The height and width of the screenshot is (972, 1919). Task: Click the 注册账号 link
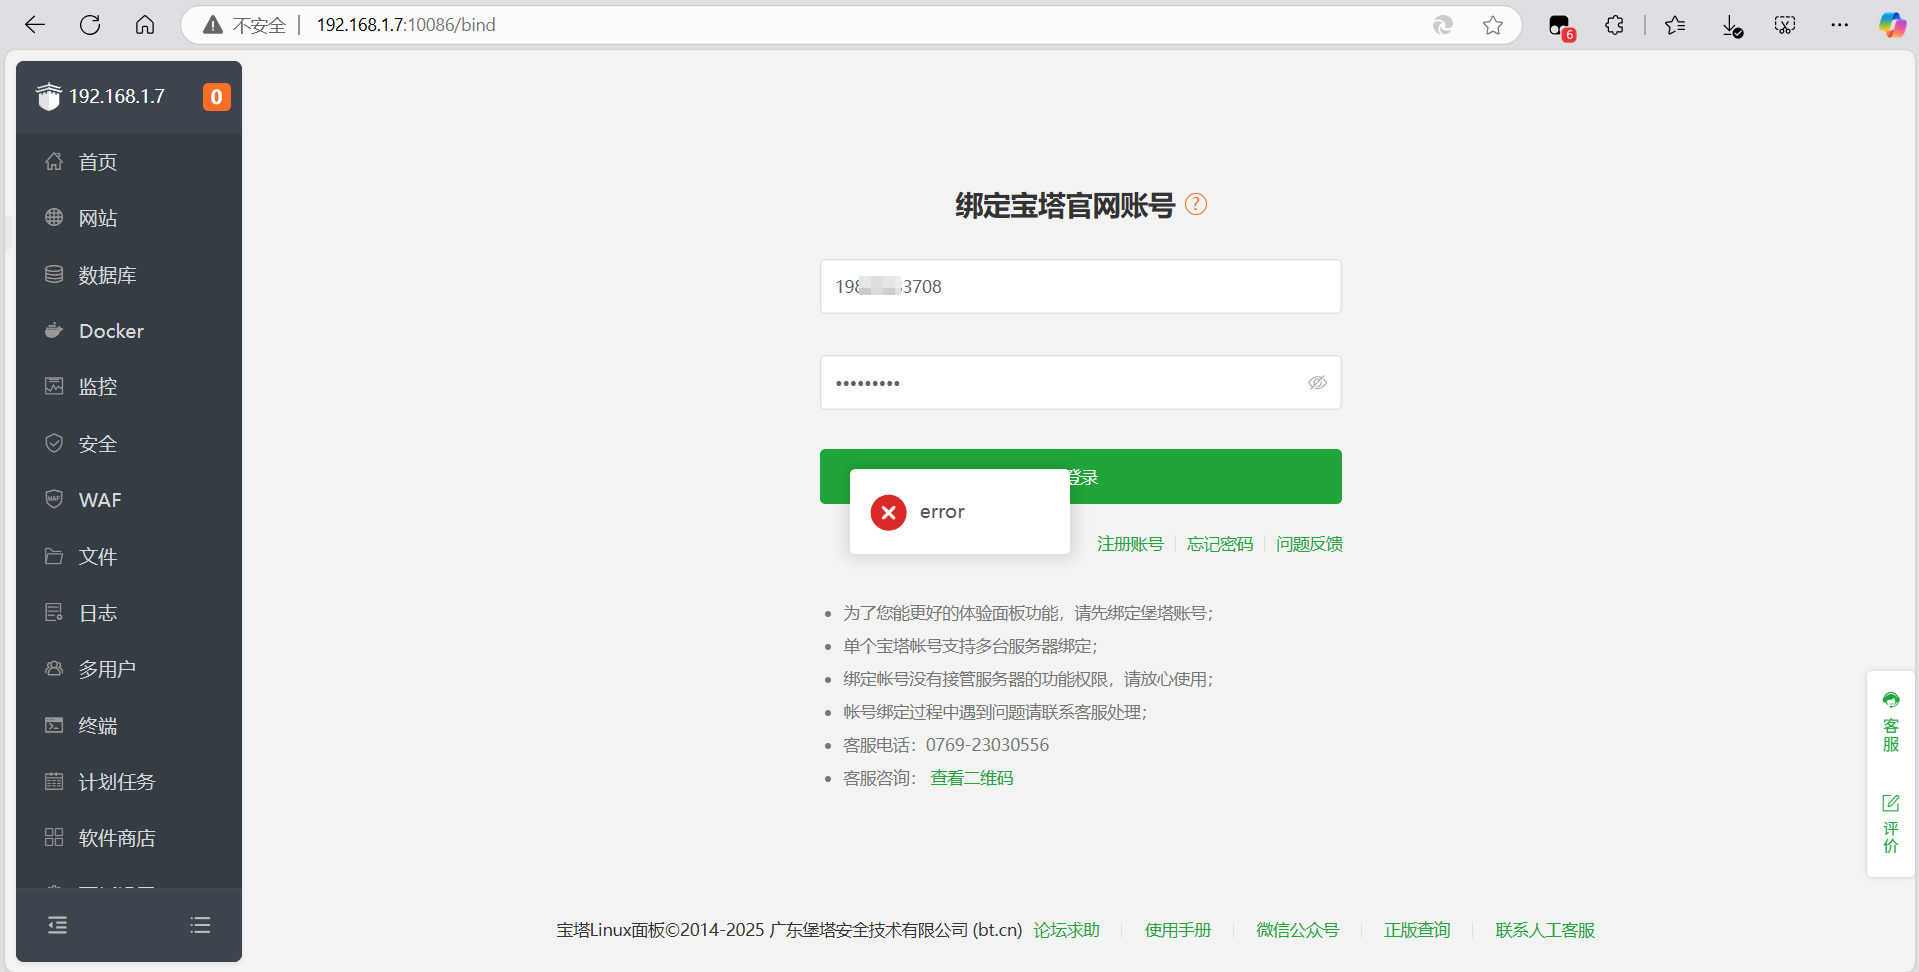coord(1130,544)
